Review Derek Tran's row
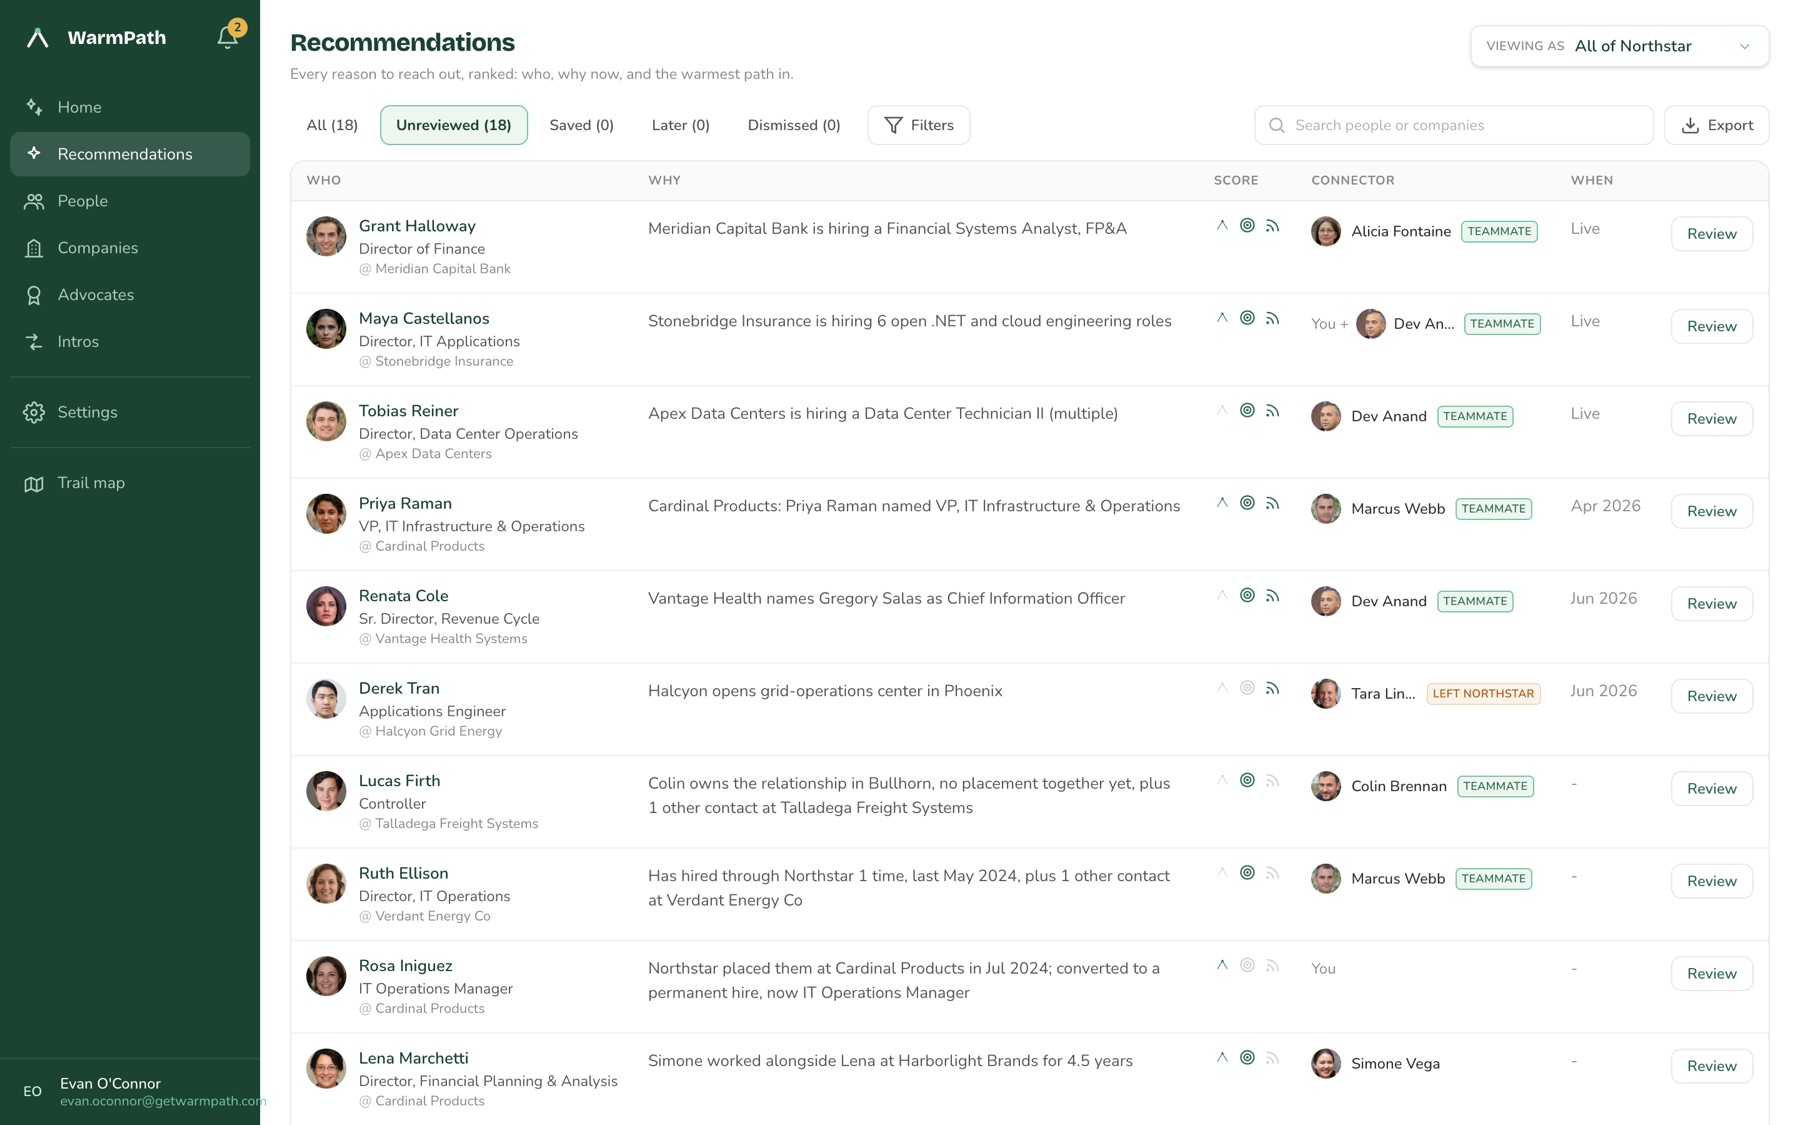Viewport: 1800px width, 1125px height. 1711,696
